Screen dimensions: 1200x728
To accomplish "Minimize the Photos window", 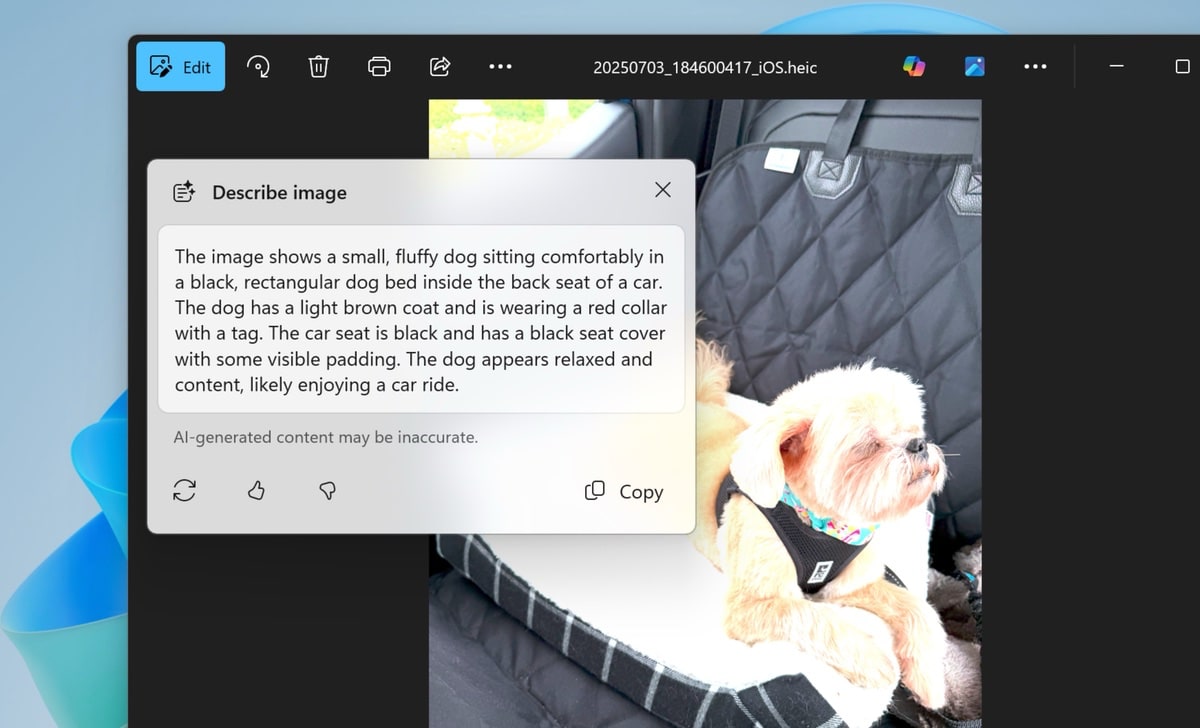I will [1117, 67].
